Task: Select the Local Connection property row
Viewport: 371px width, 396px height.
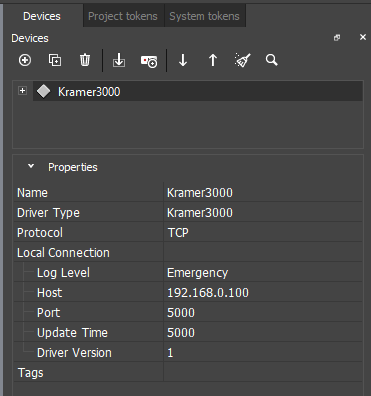Action: [x=188, y=253]
